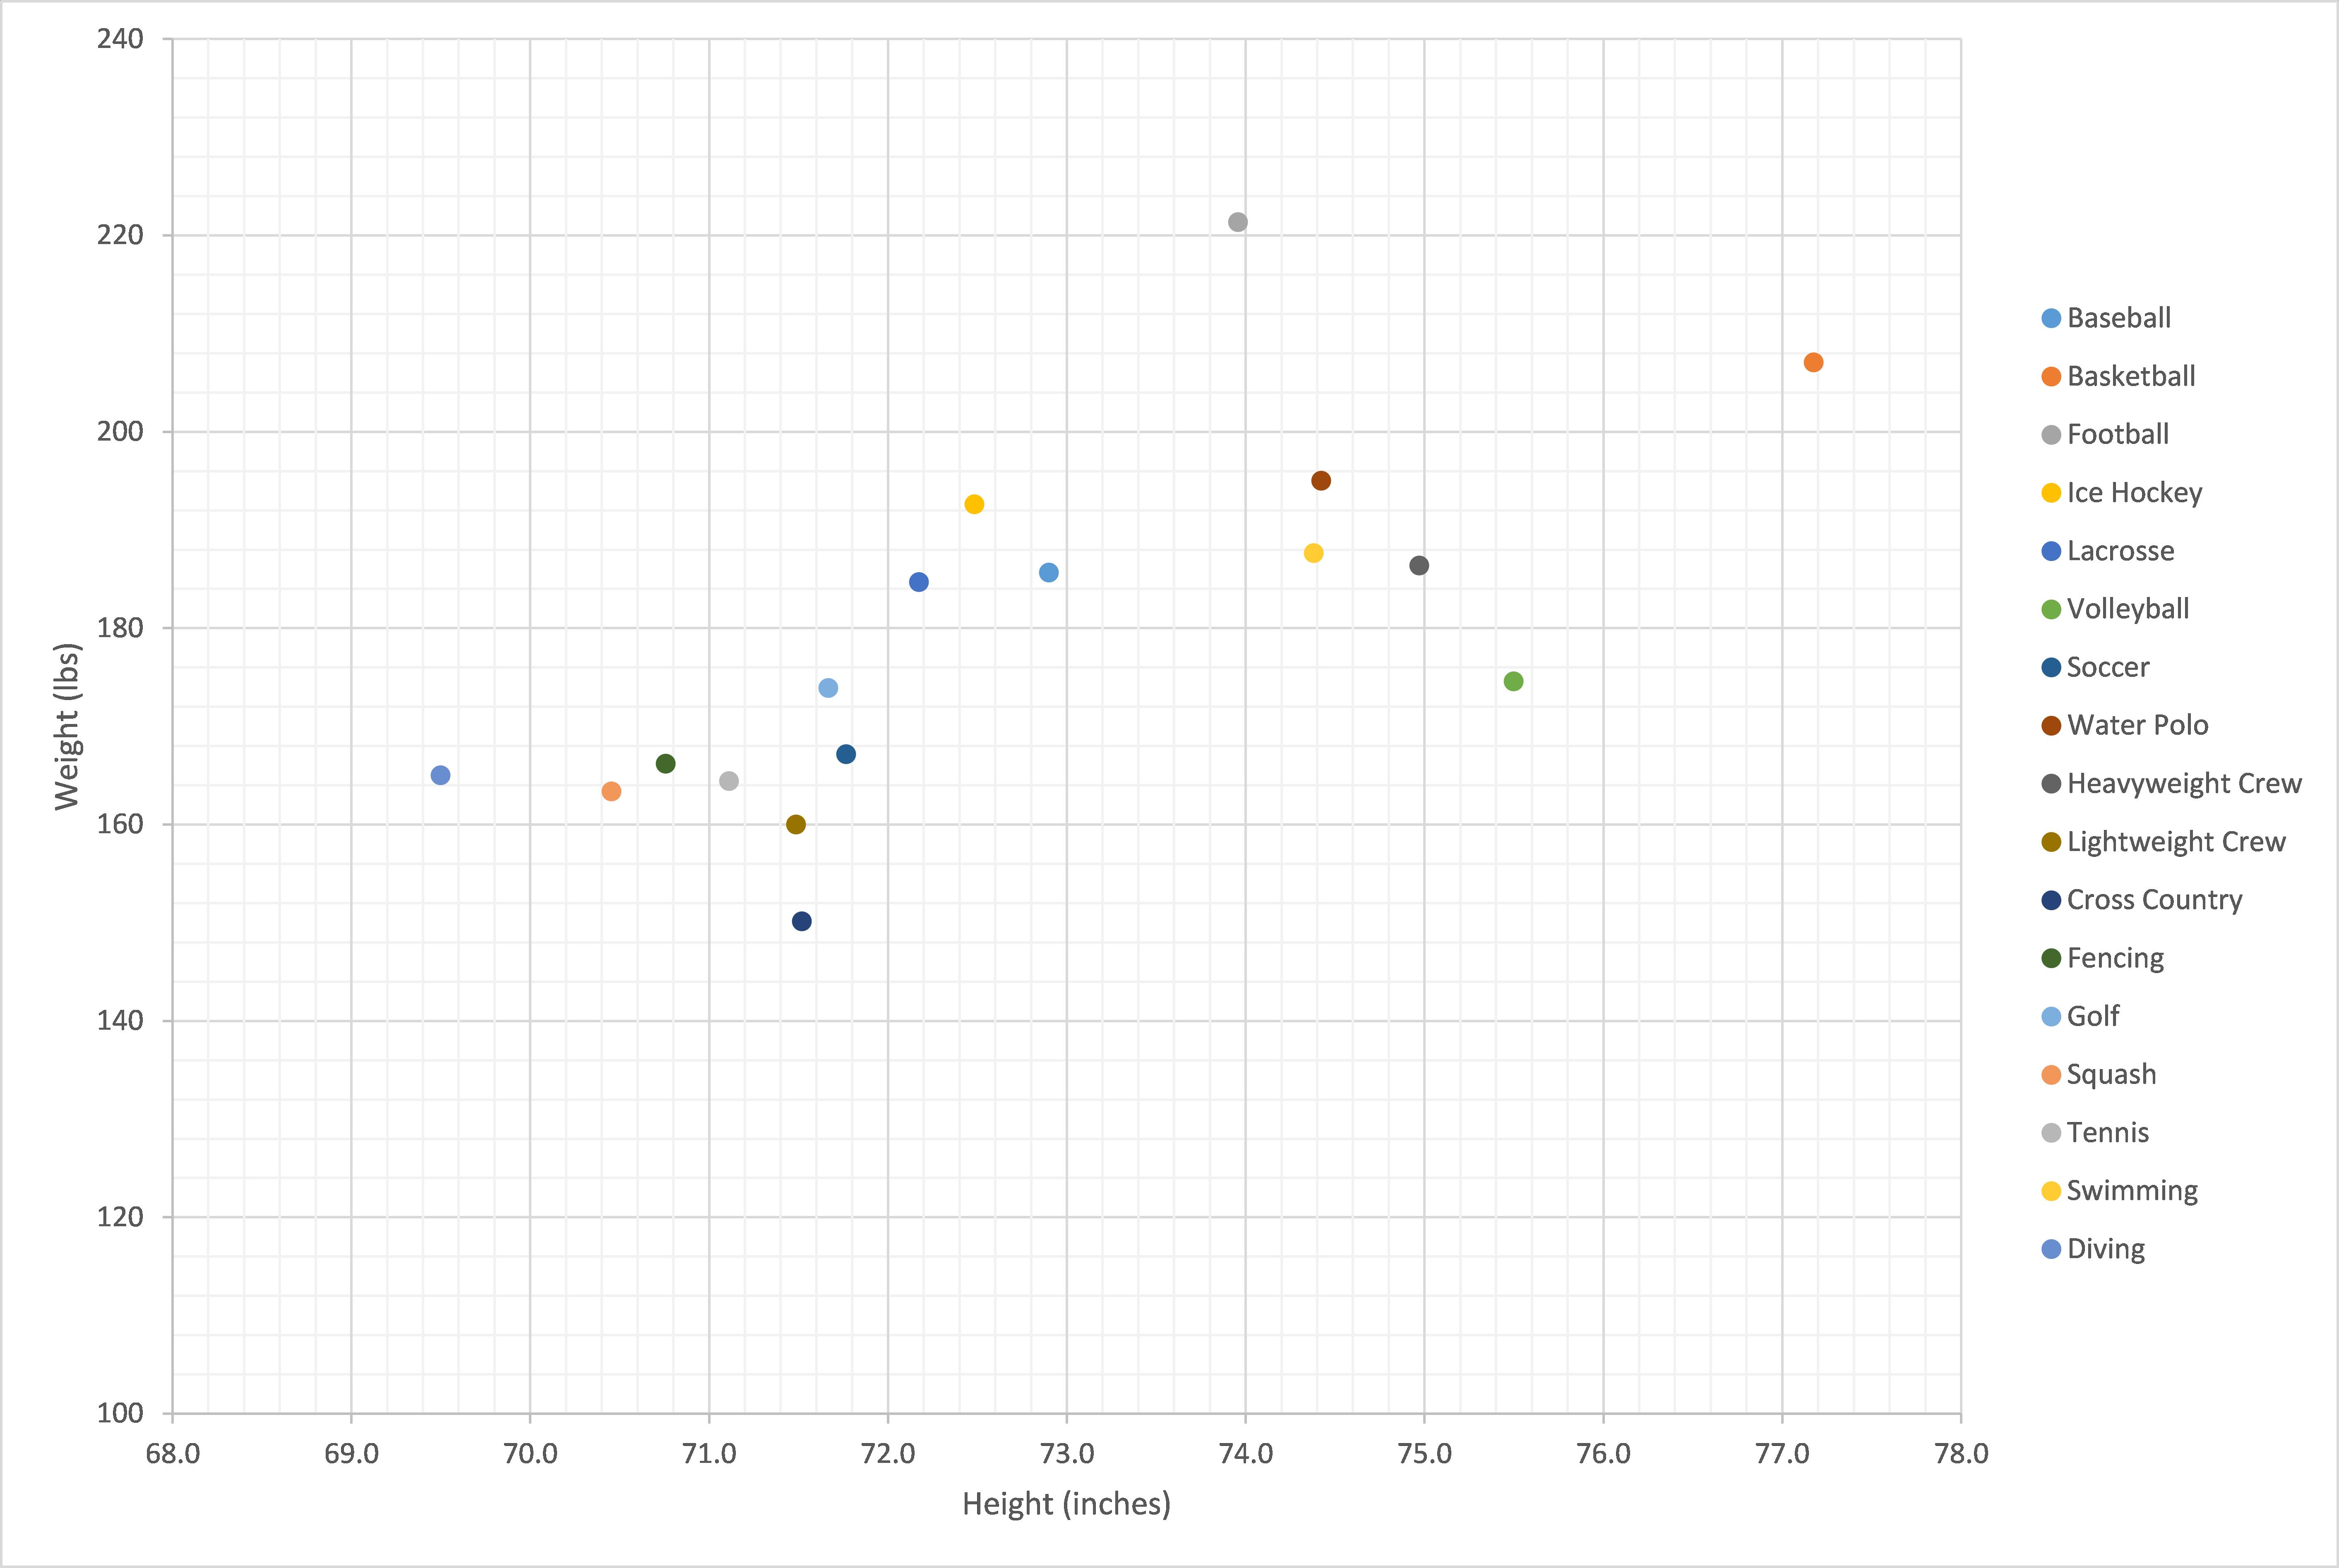Click the 240 label on the weight axis
2339x1568 pixels.
(x=121, y=39)
